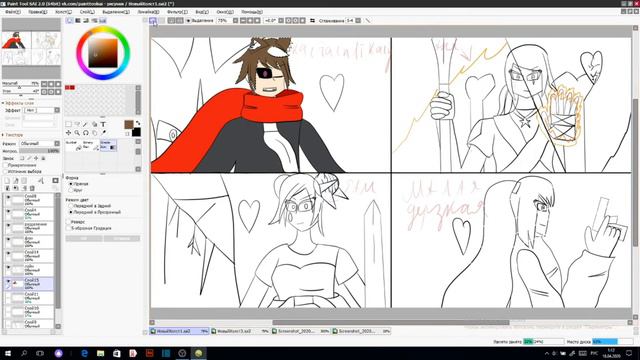The width and height of the screenshot is (640, 360).
Task: Toggle the straight line drawing mode
Action: pyautogui.click(x=368, y=20)
